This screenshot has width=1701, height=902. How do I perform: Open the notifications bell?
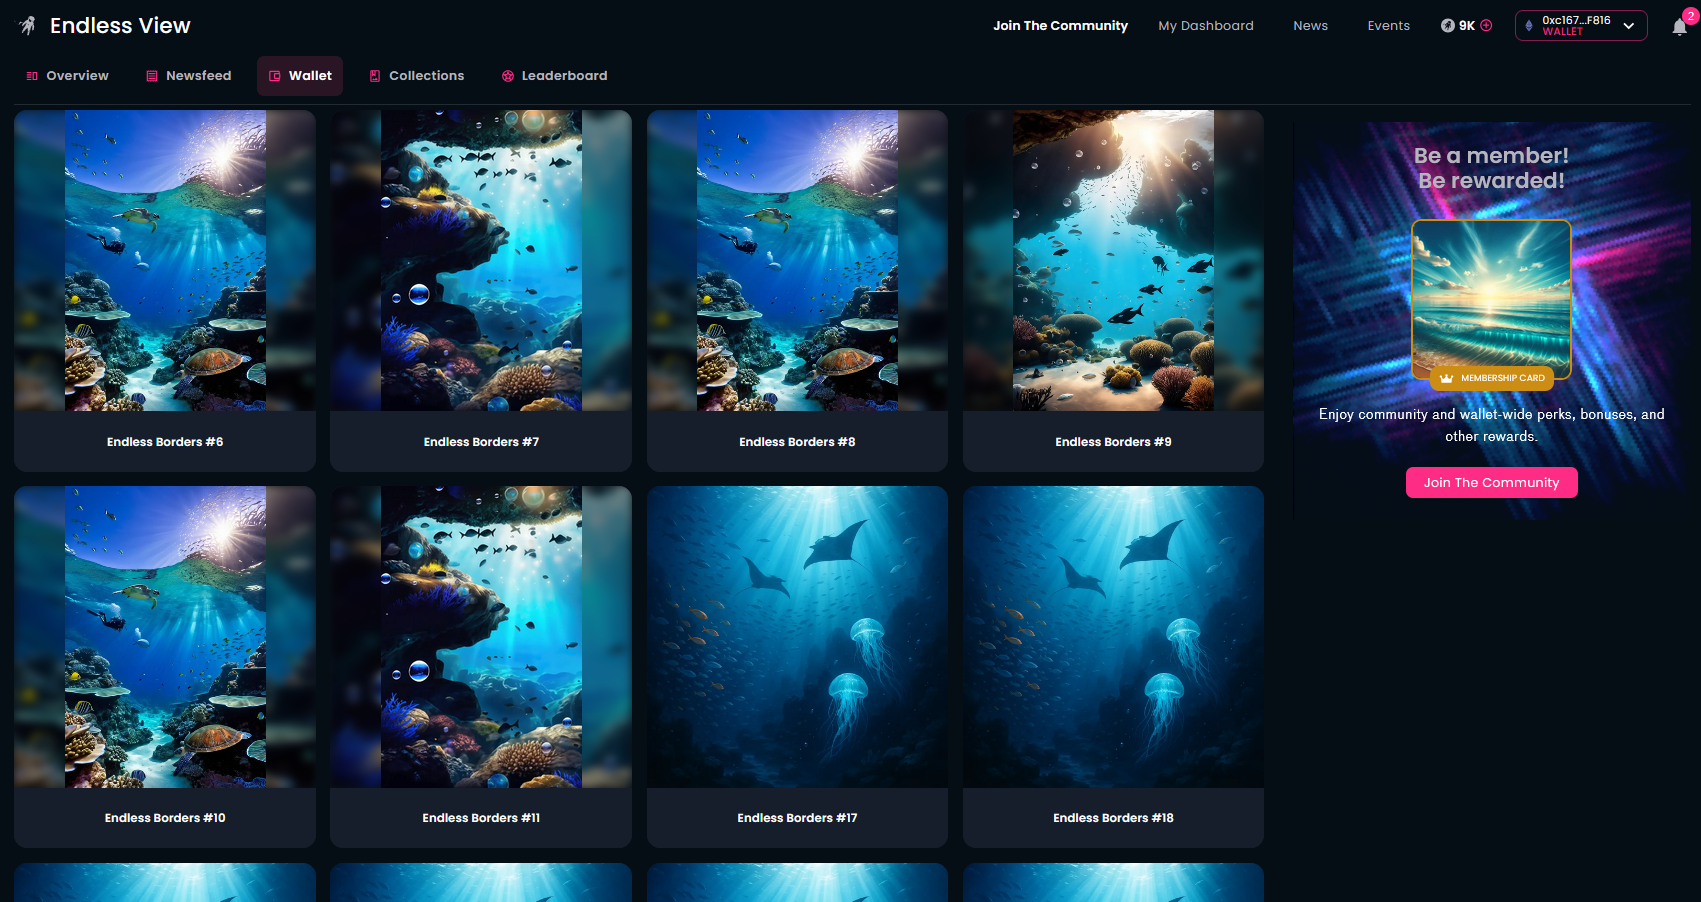tap(1679, 27)
